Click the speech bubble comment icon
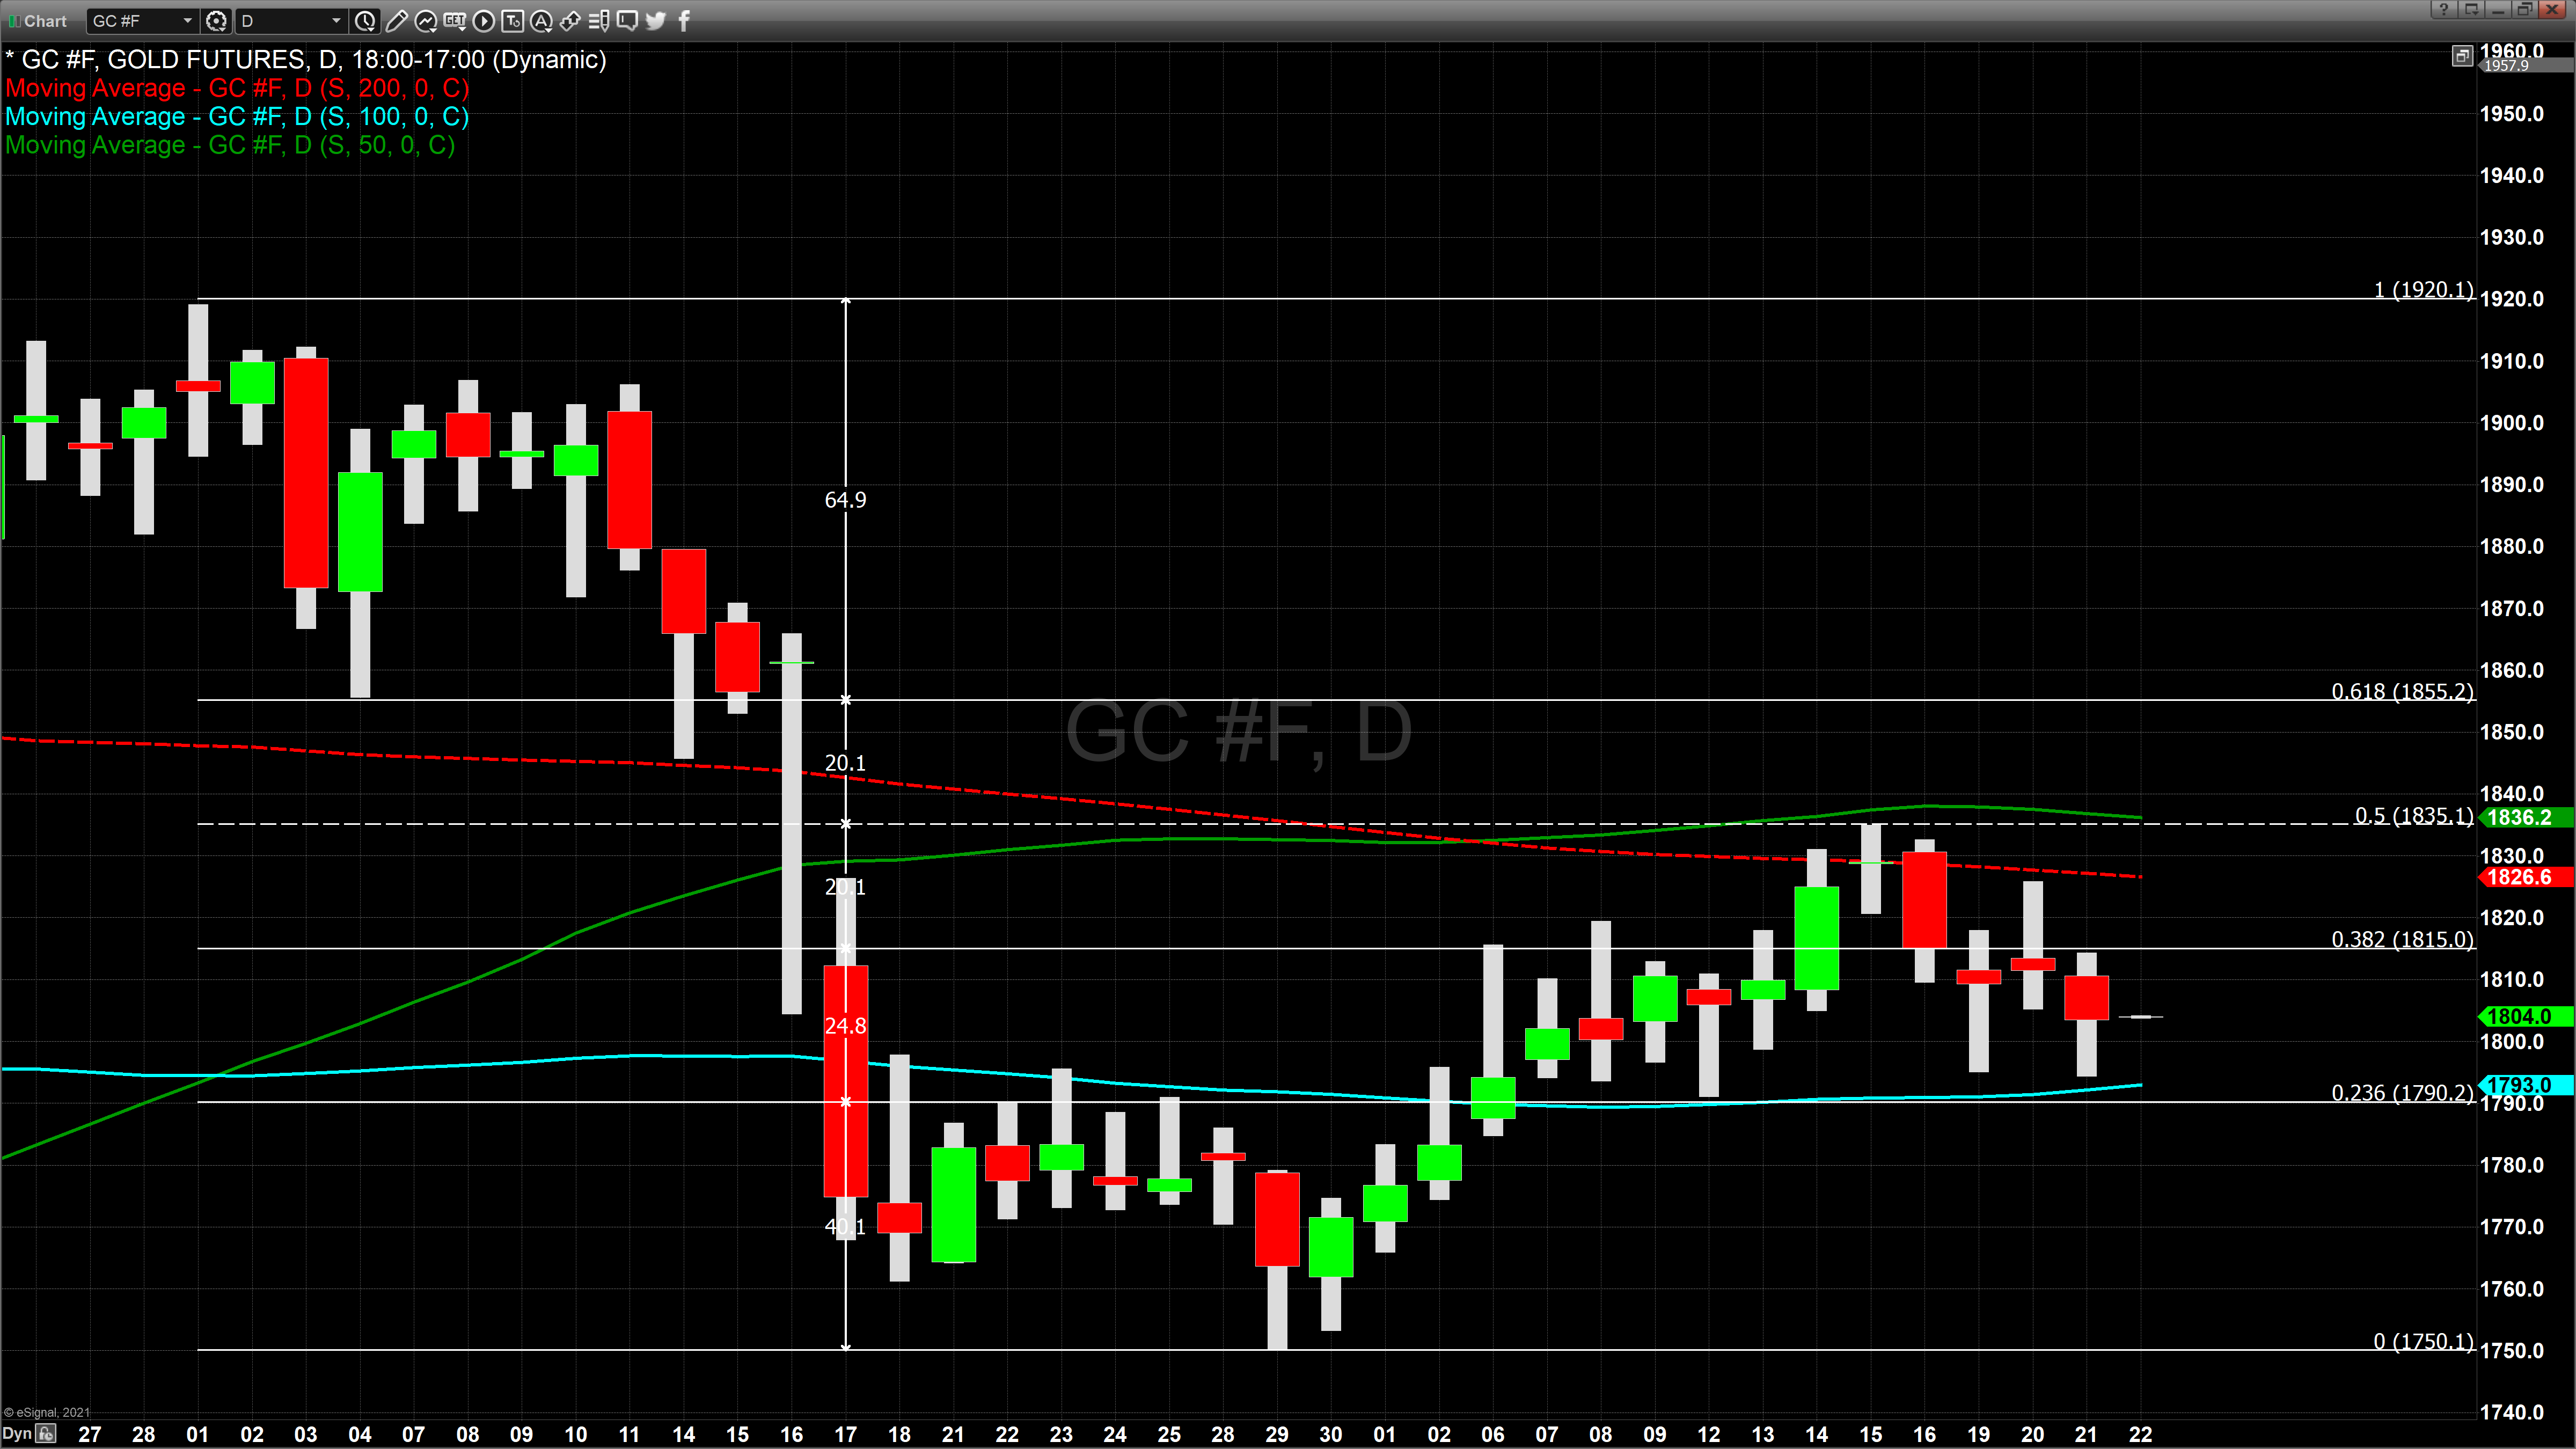This screenshot has width=2576, height=1449. pyautogui.click(x=627, y=20)
